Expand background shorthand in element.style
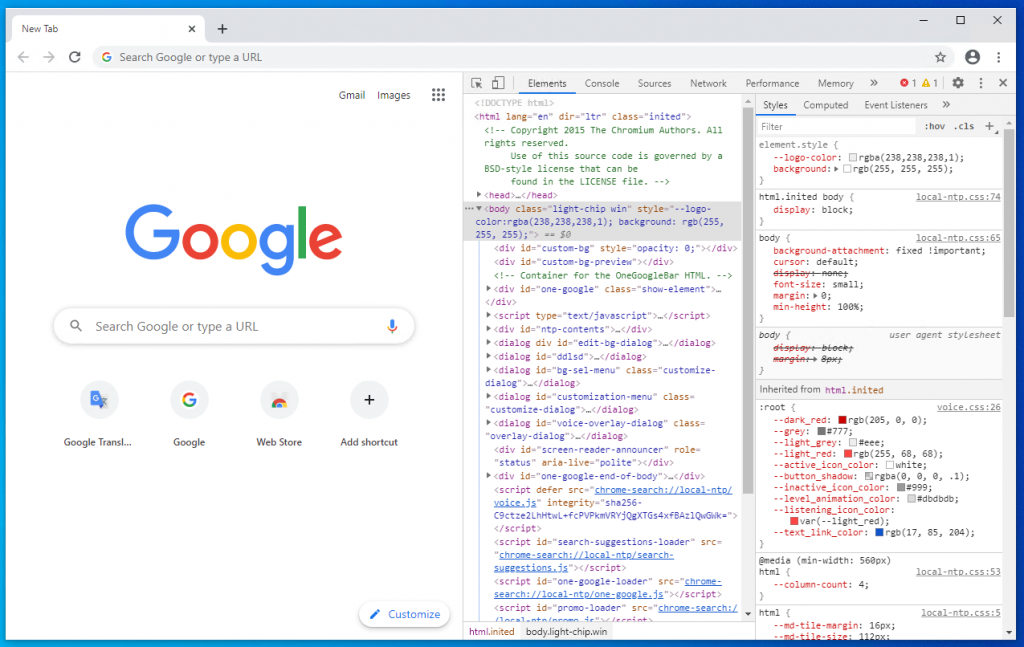The height and width of the screenshot is (647, 1024). 836,168
